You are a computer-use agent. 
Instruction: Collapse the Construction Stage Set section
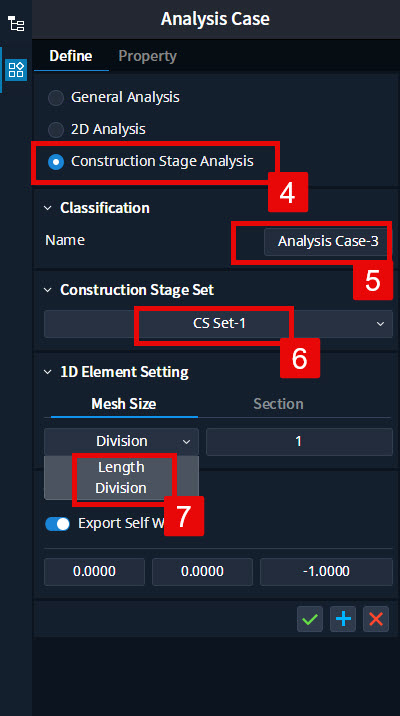[x=47, y=290]
